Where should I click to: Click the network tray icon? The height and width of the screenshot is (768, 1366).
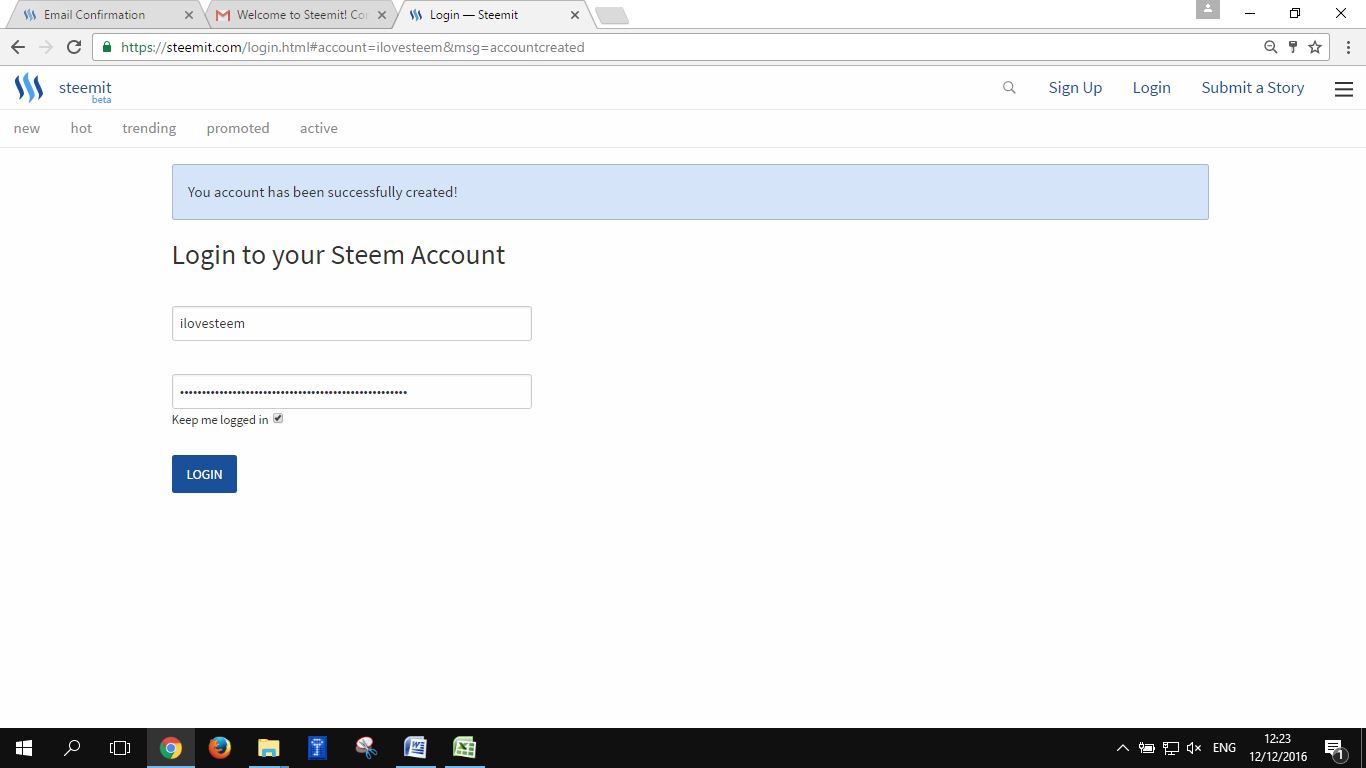point(1170,748)
